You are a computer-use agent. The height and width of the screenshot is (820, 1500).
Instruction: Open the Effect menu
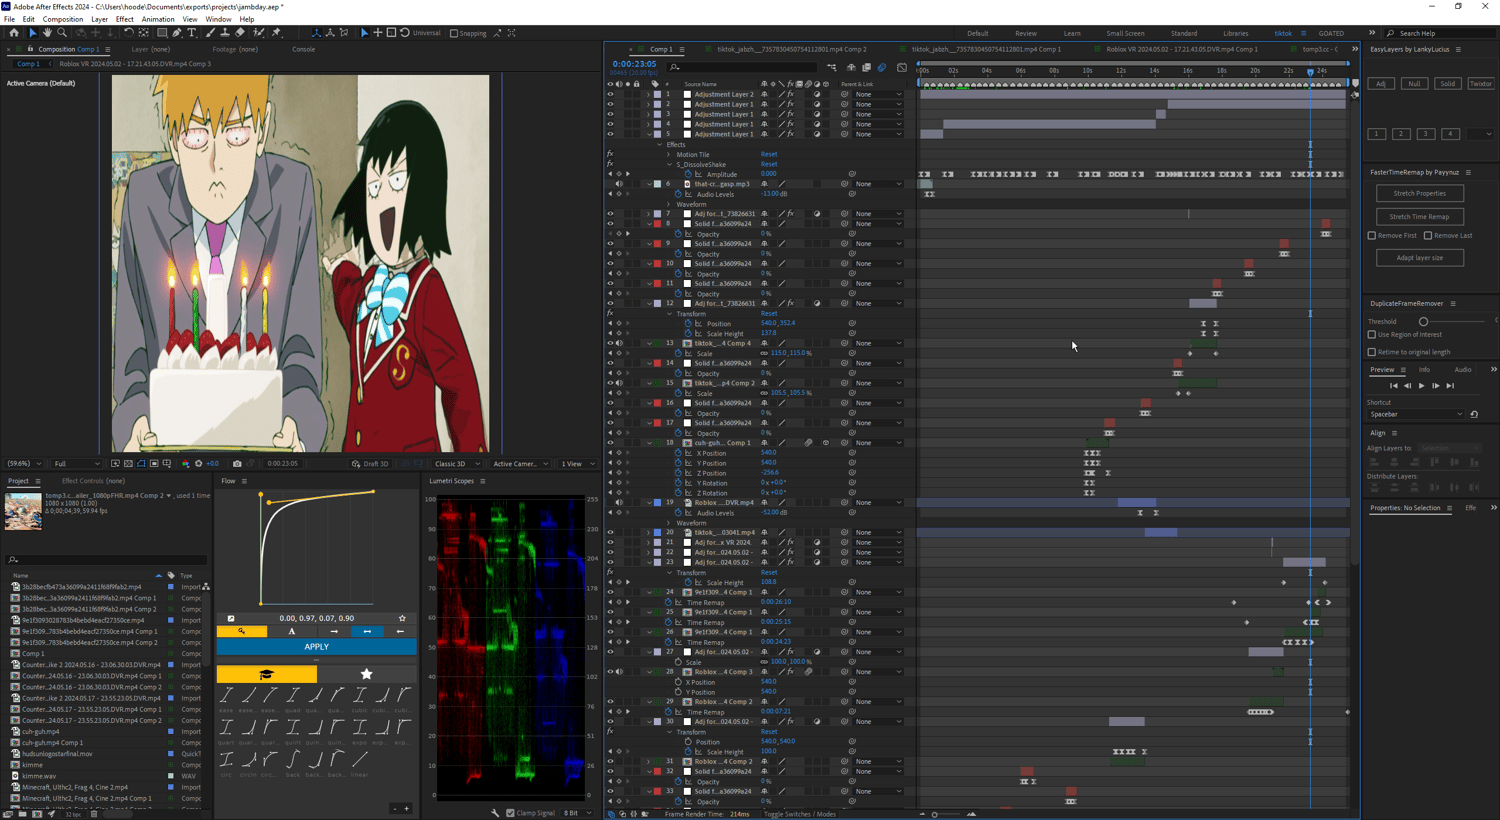[124, 19]
